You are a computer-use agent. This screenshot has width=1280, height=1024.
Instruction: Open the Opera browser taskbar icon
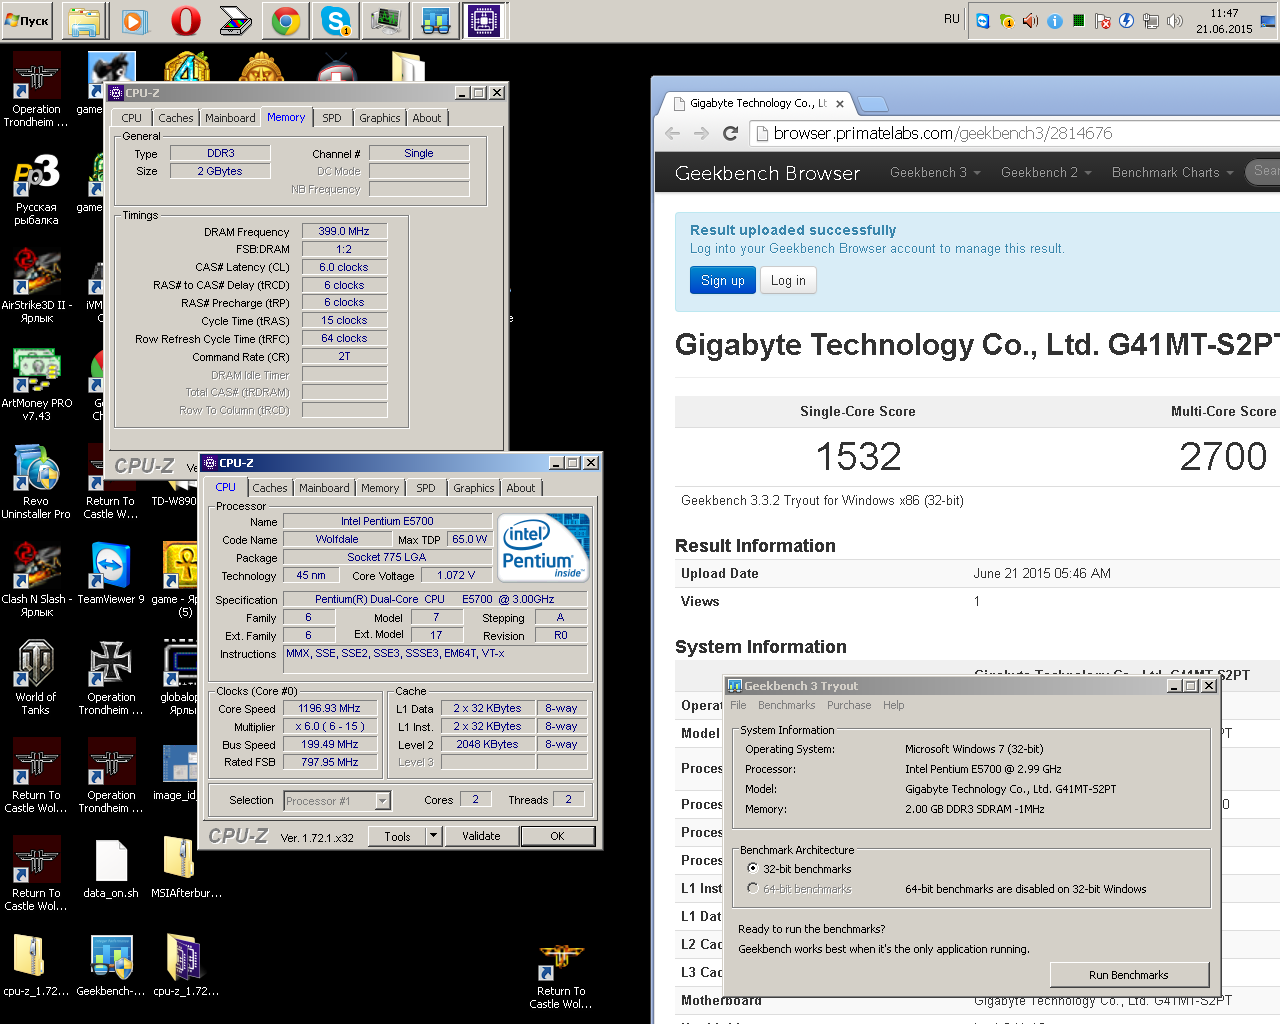pos(185,20)
